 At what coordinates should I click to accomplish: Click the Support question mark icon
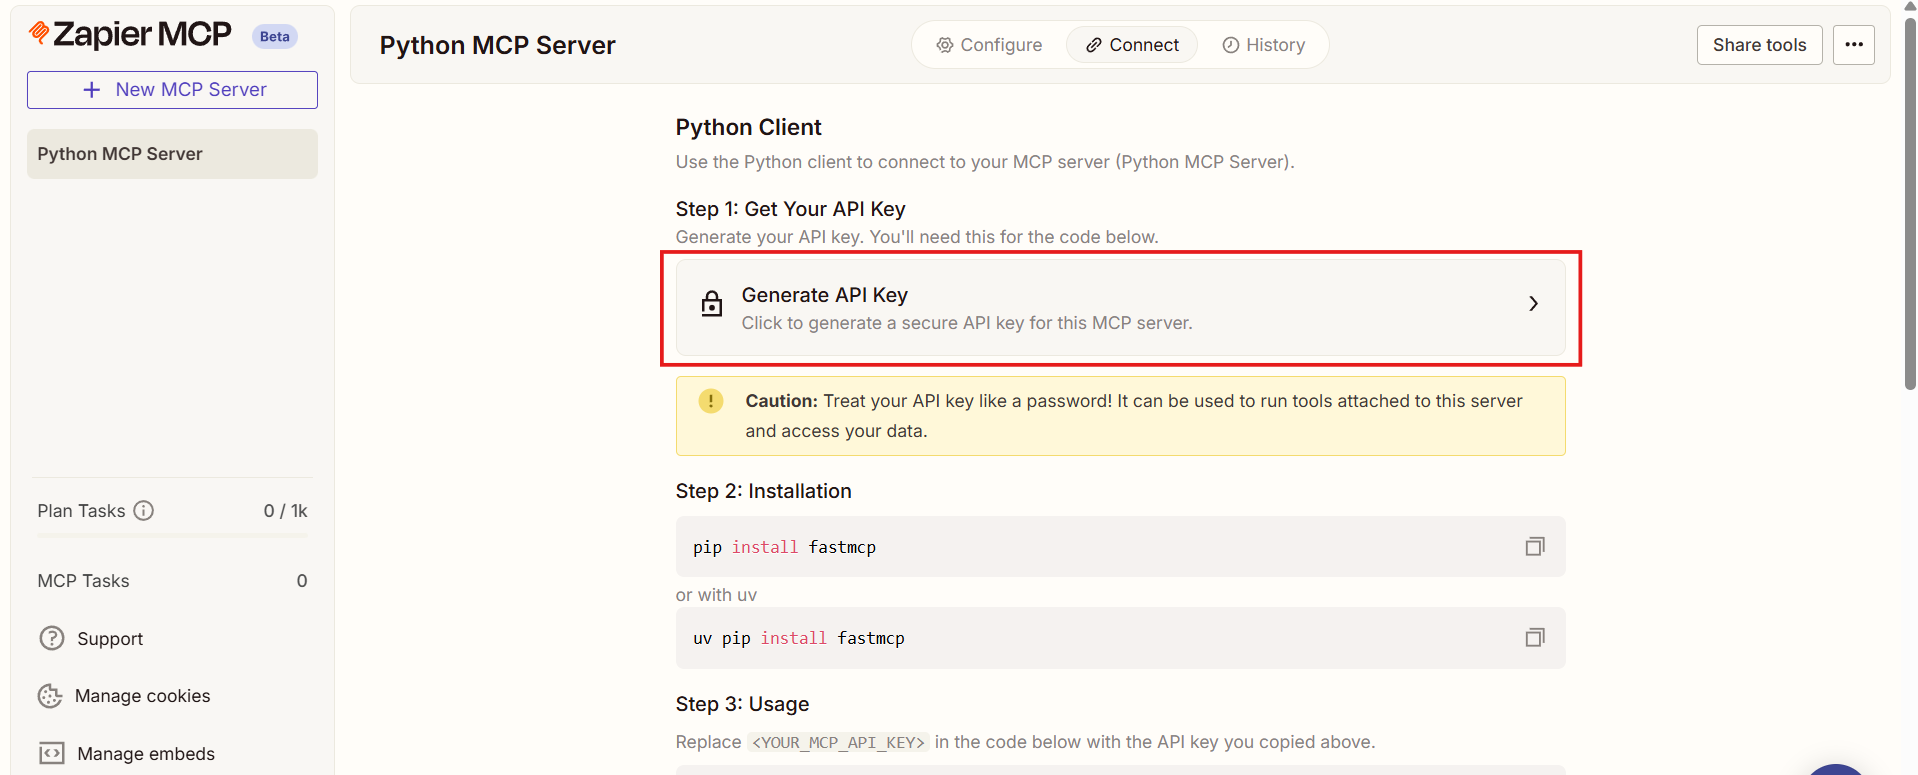coord(51,638)
